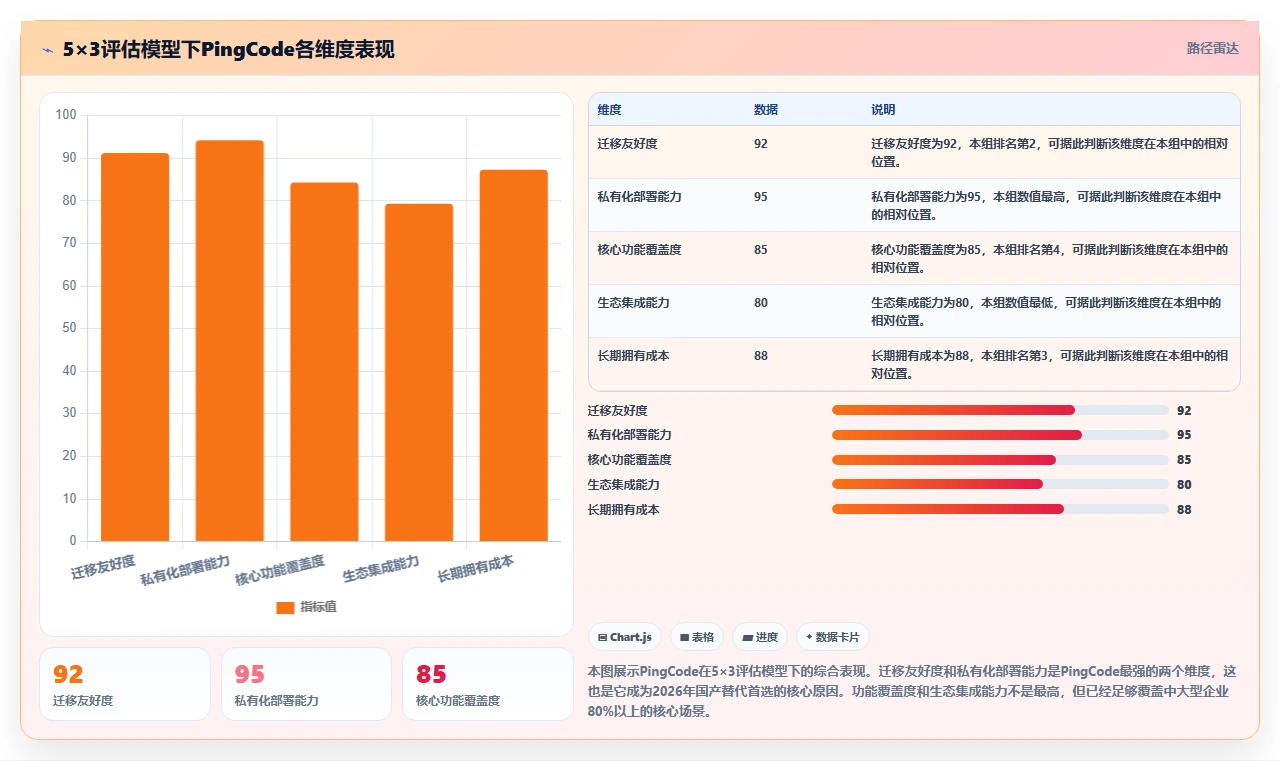Toggle the 指标值 legend color box
This screenshot has height=761, width=1280.
point(285,607)
